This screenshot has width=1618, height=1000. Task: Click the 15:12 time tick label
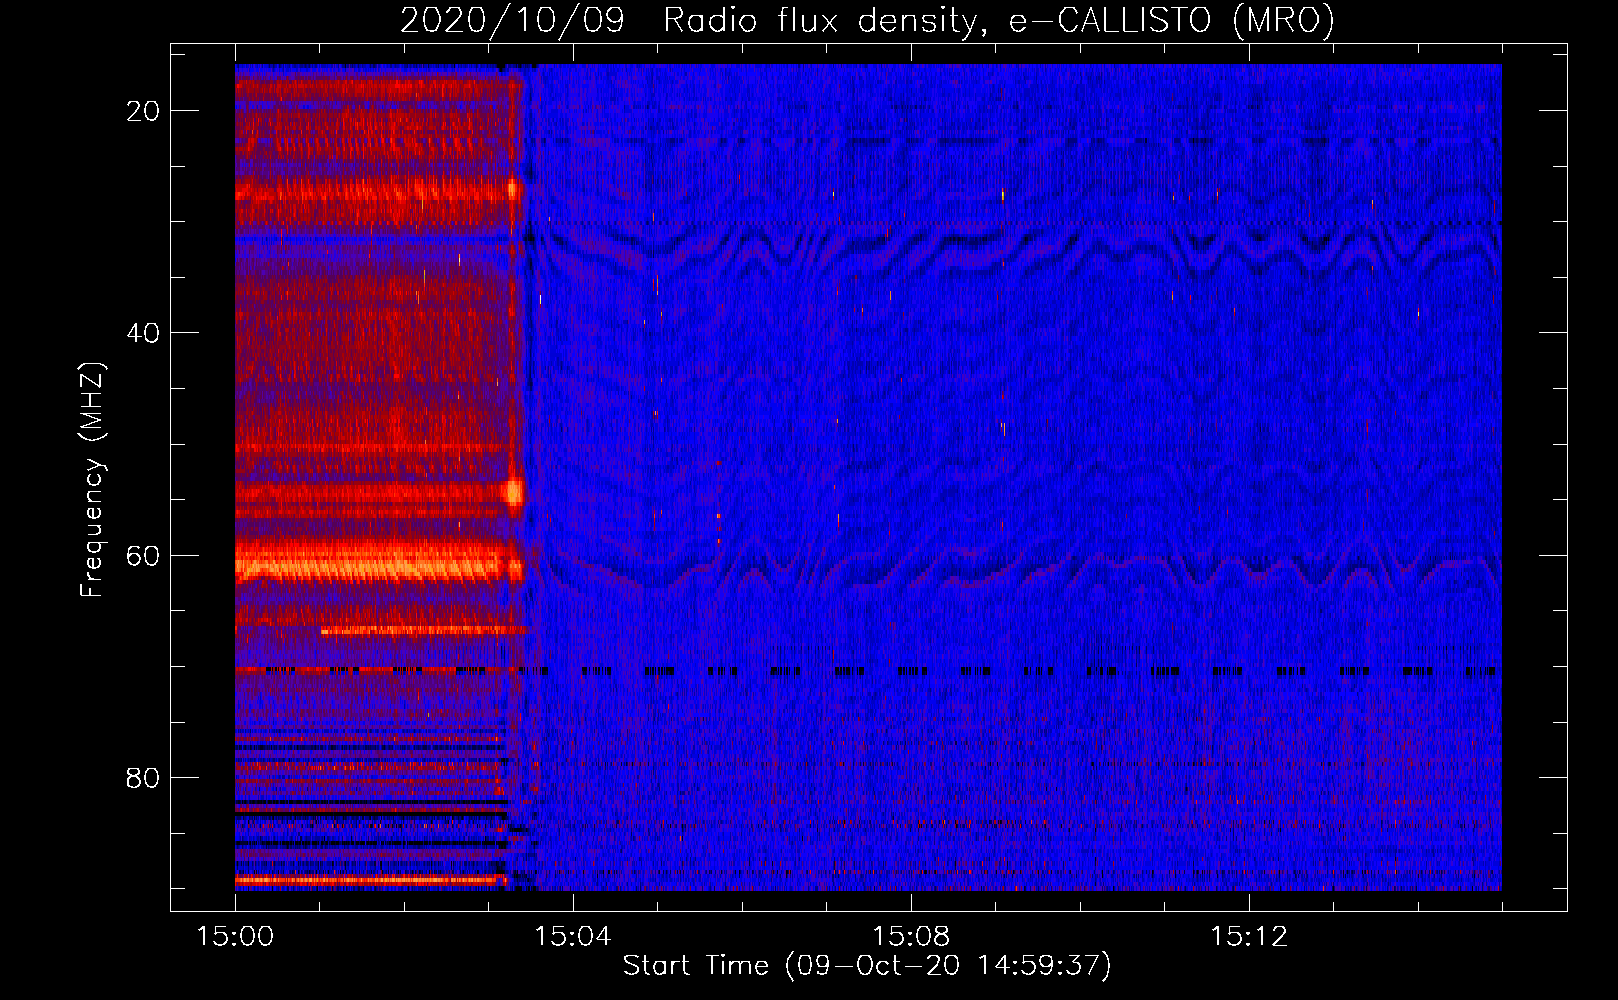(x=1248, y=937)
